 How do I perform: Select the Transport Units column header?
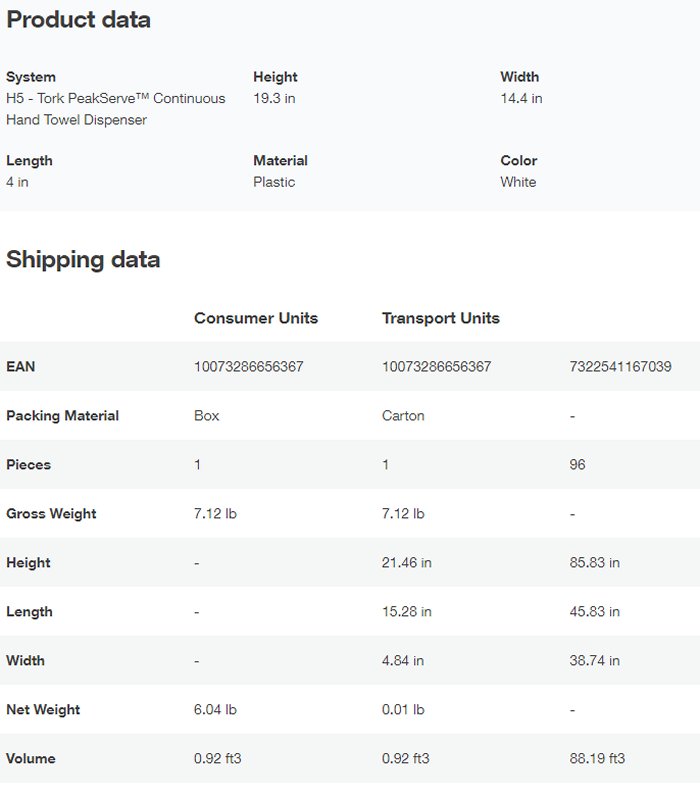[x=441, y=318]
